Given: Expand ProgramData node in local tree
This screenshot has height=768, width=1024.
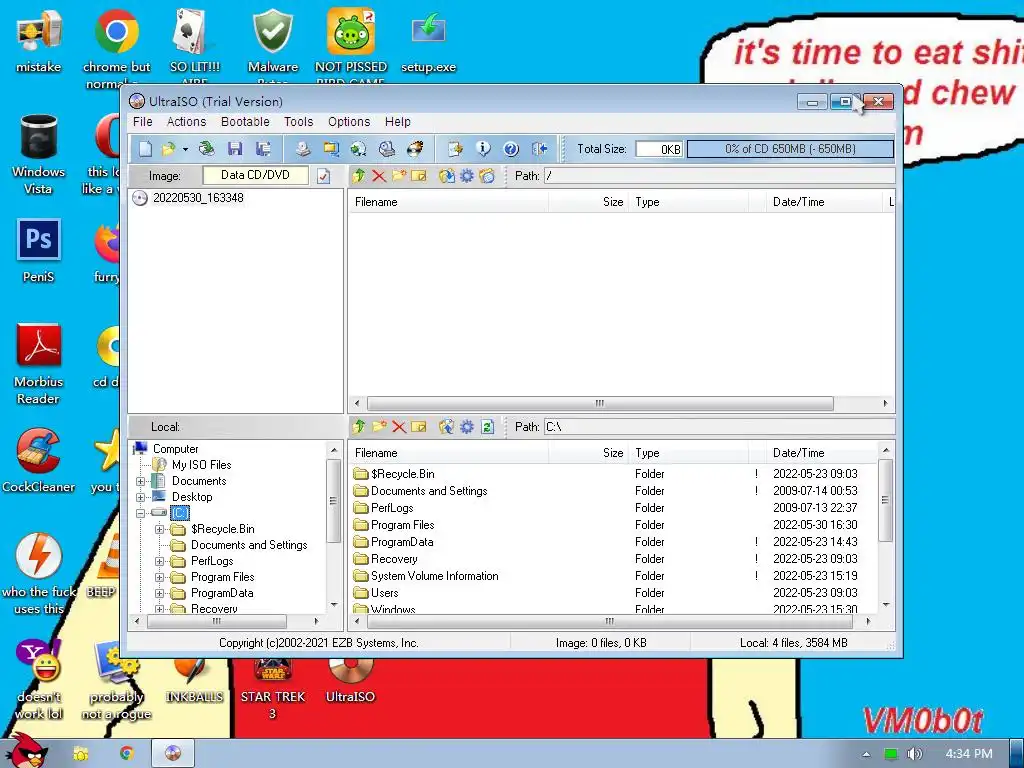Looking at the screenshot, I should coord(159,593).
